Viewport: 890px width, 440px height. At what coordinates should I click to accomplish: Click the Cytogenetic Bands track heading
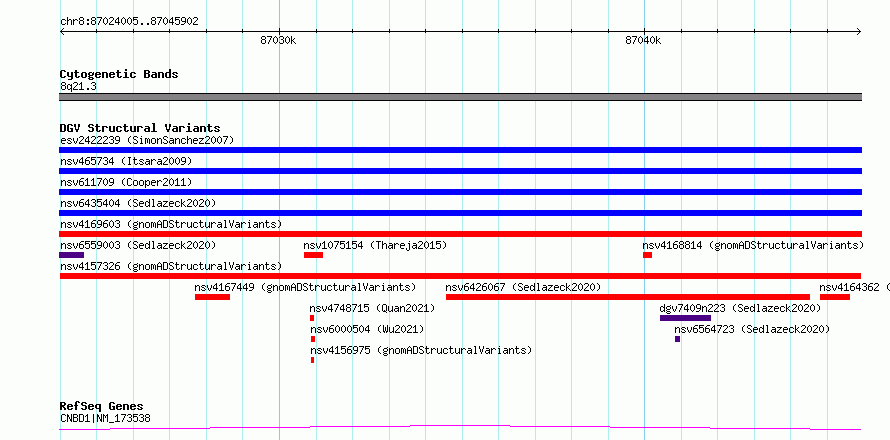(x=119, y=74)
